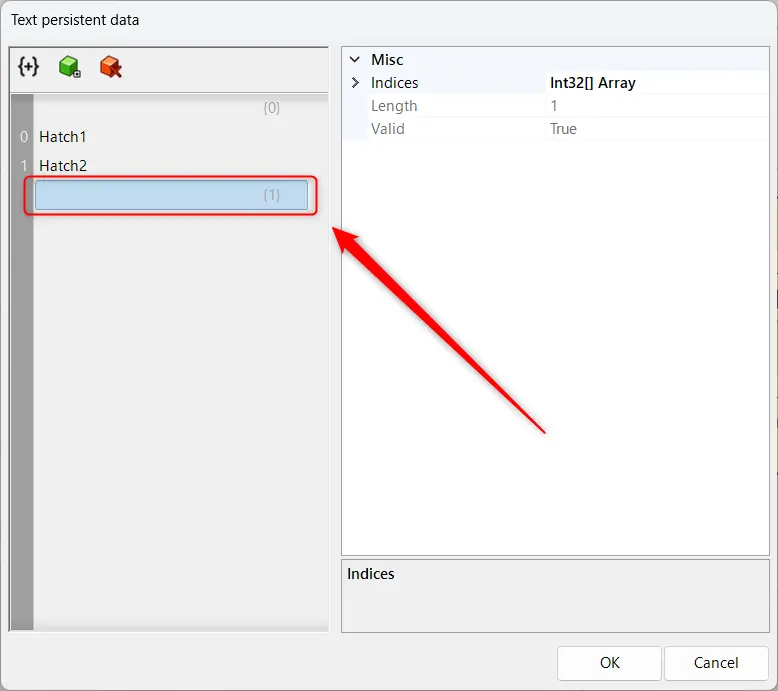
Task: Click the green cube add item icon
Action: tap(69, 67)
